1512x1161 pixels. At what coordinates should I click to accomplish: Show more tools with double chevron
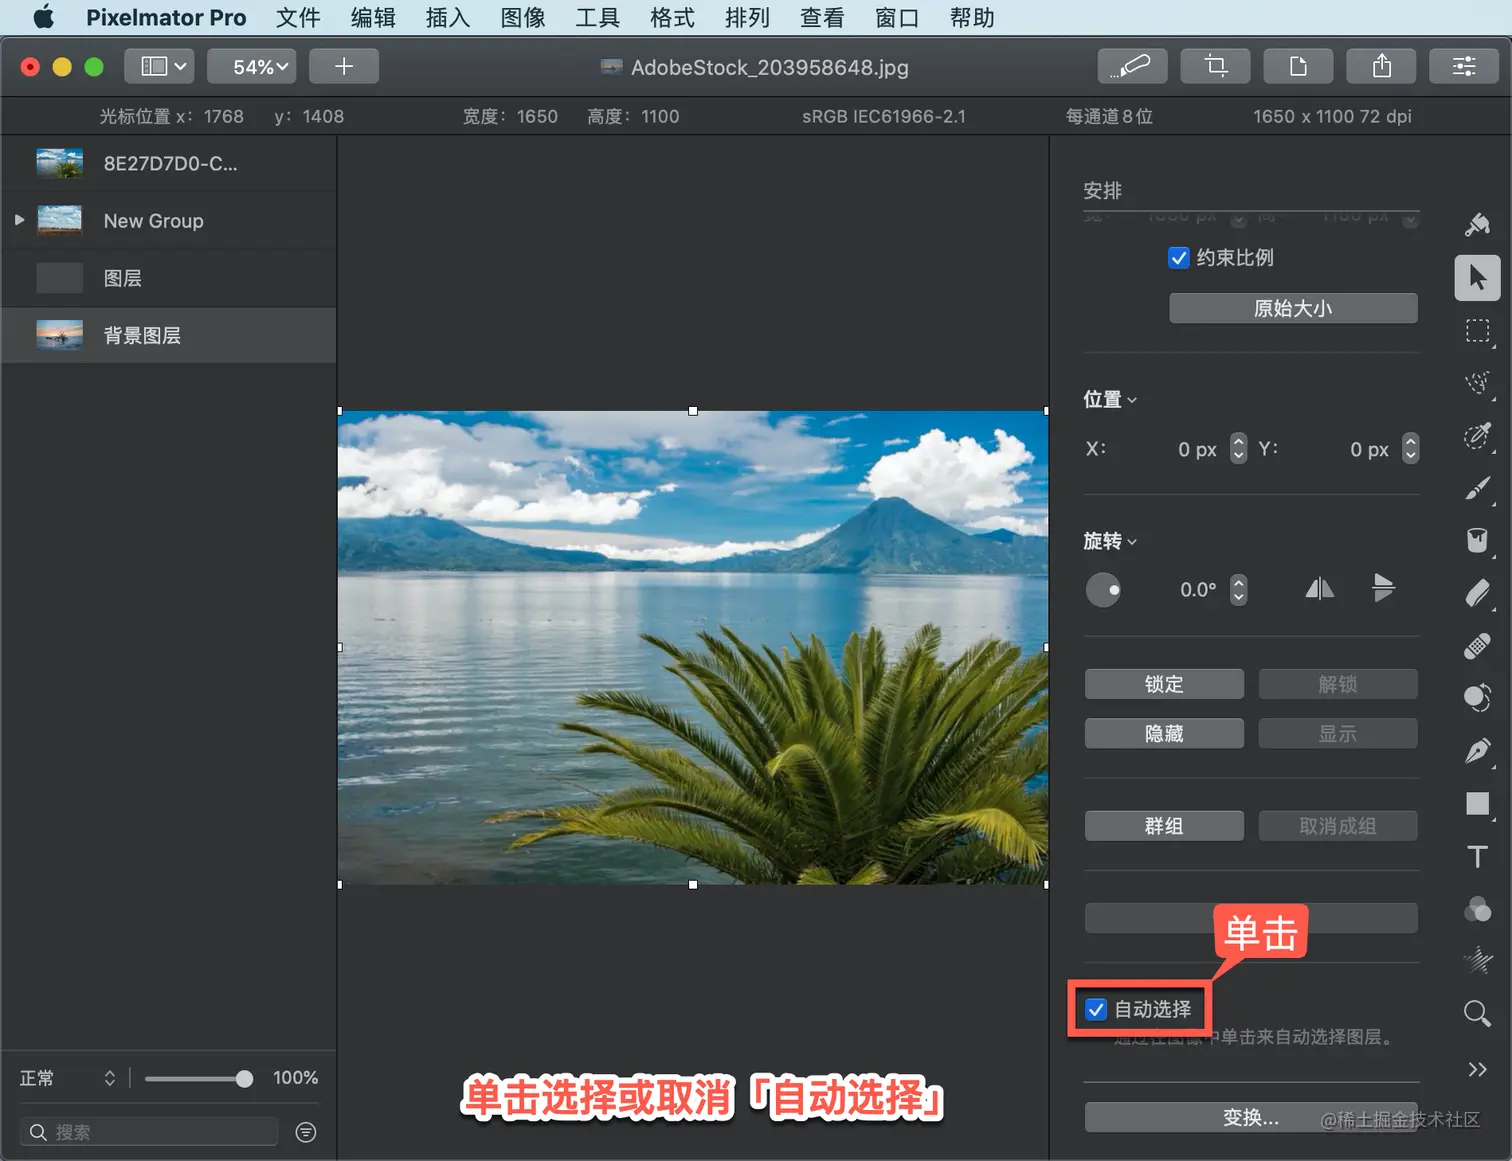click(x=1477, y=1069)
